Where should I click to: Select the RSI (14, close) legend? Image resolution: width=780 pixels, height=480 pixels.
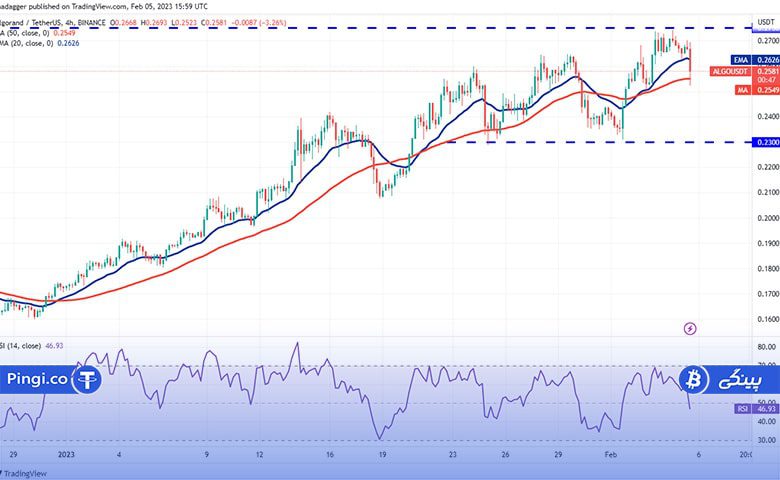pyautogui.click(x=32, y=346)
